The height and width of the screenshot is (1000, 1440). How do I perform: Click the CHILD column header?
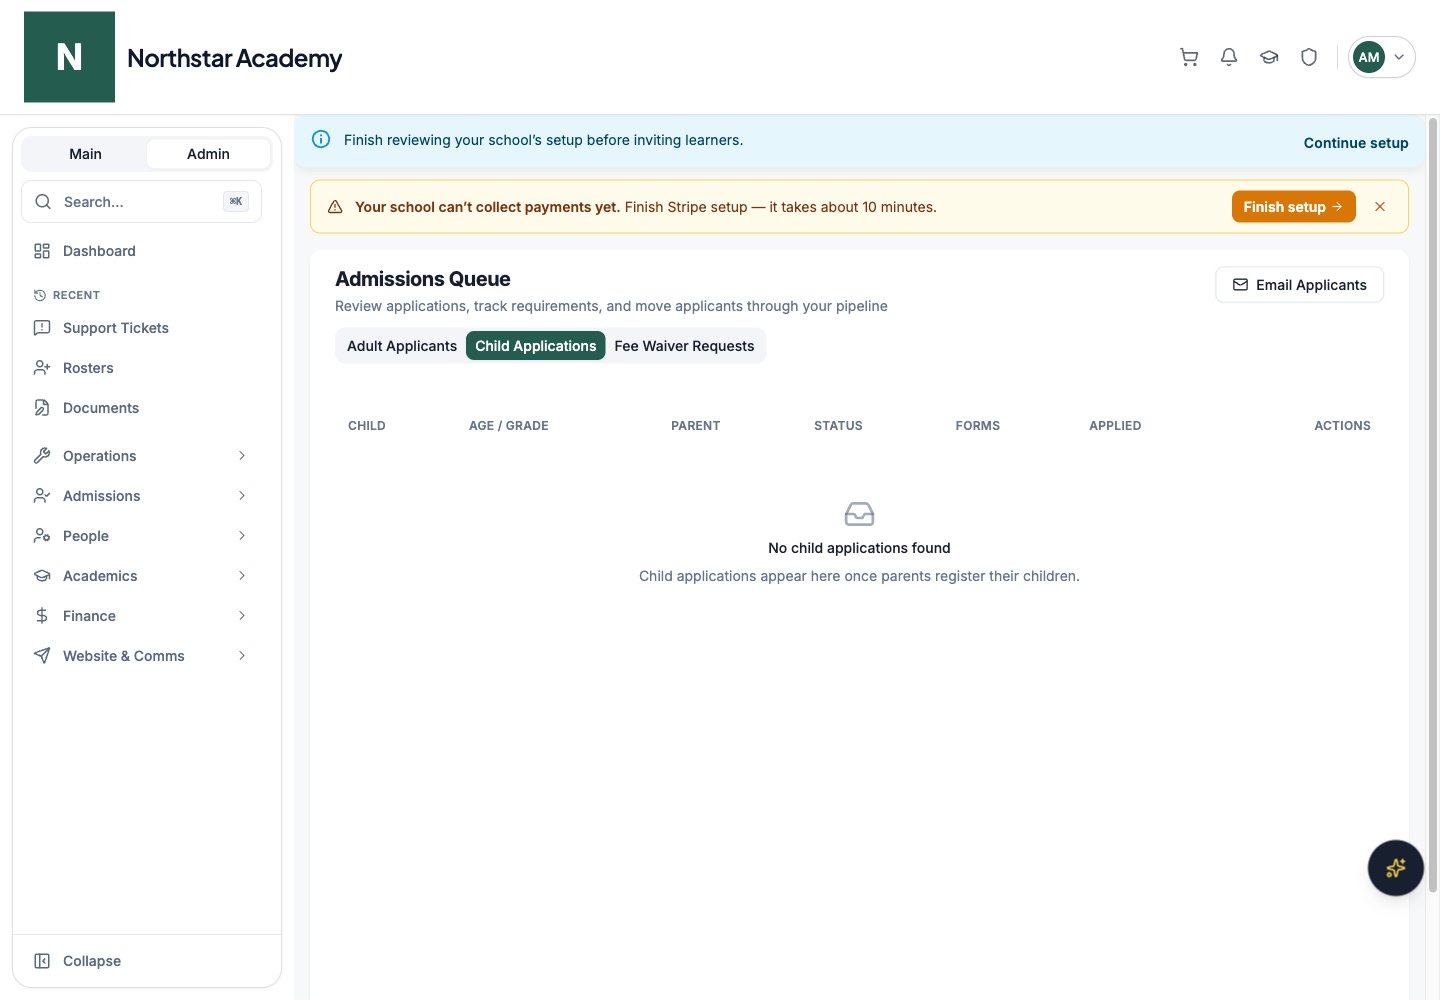click(x=367, y=426)
